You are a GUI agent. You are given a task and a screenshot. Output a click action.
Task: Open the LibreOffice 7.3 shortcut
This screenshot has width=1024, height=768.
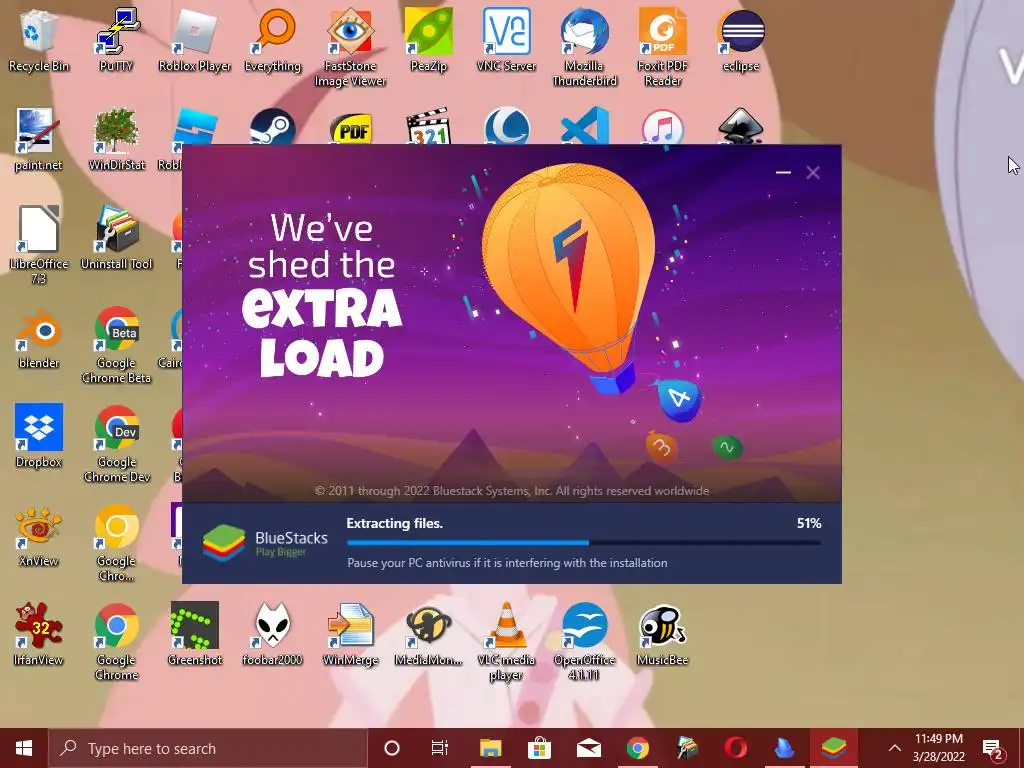39,245
